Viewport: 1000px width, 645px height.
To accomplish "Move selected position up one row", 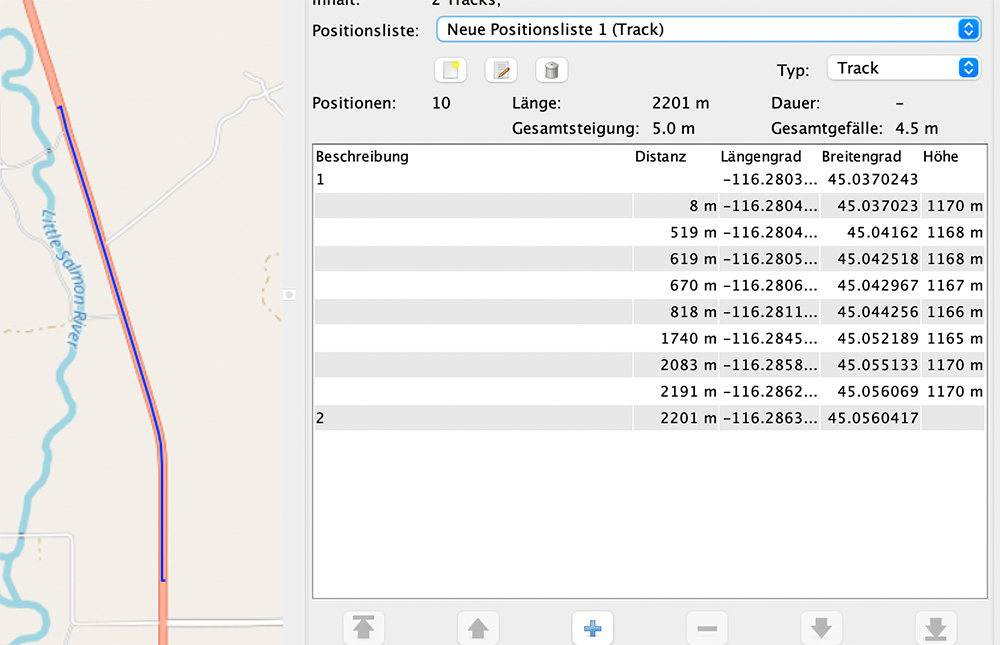I will (x=478, y=629).
